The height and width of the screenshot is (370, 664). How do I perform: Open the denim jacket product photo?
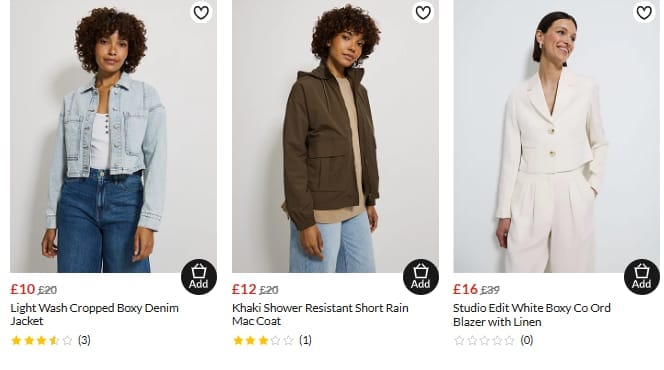[x=113, y=136]
